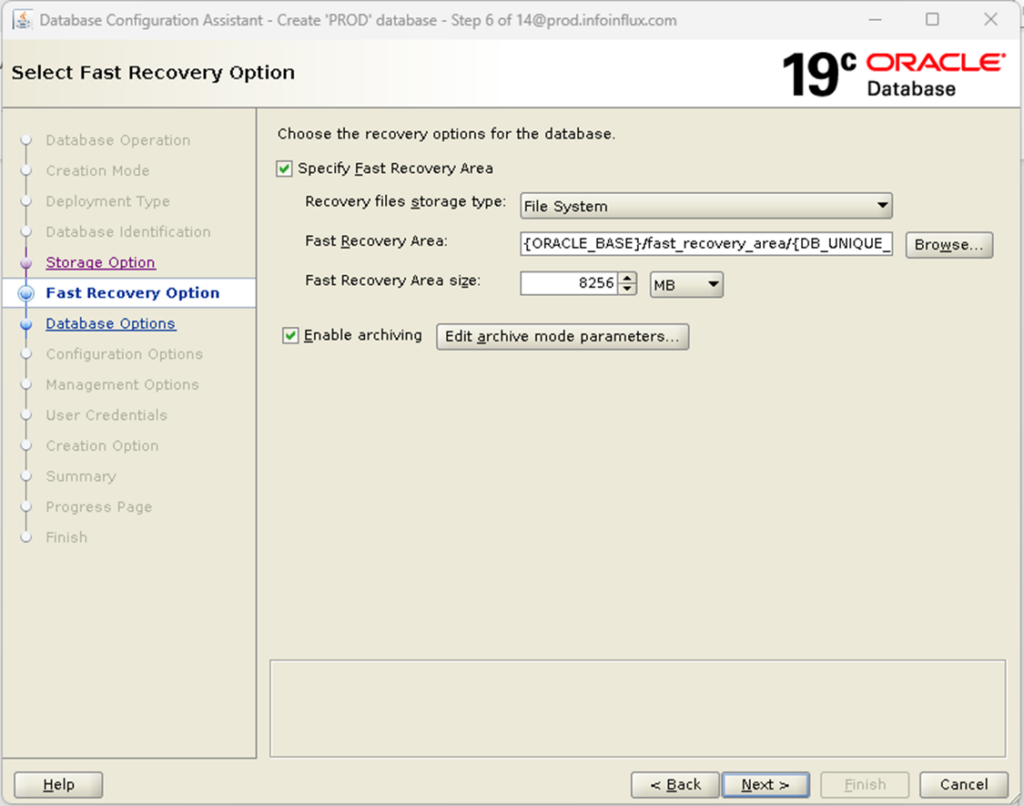
Task: Click Next to proceed to Database Options
Action: click(765, 784)
